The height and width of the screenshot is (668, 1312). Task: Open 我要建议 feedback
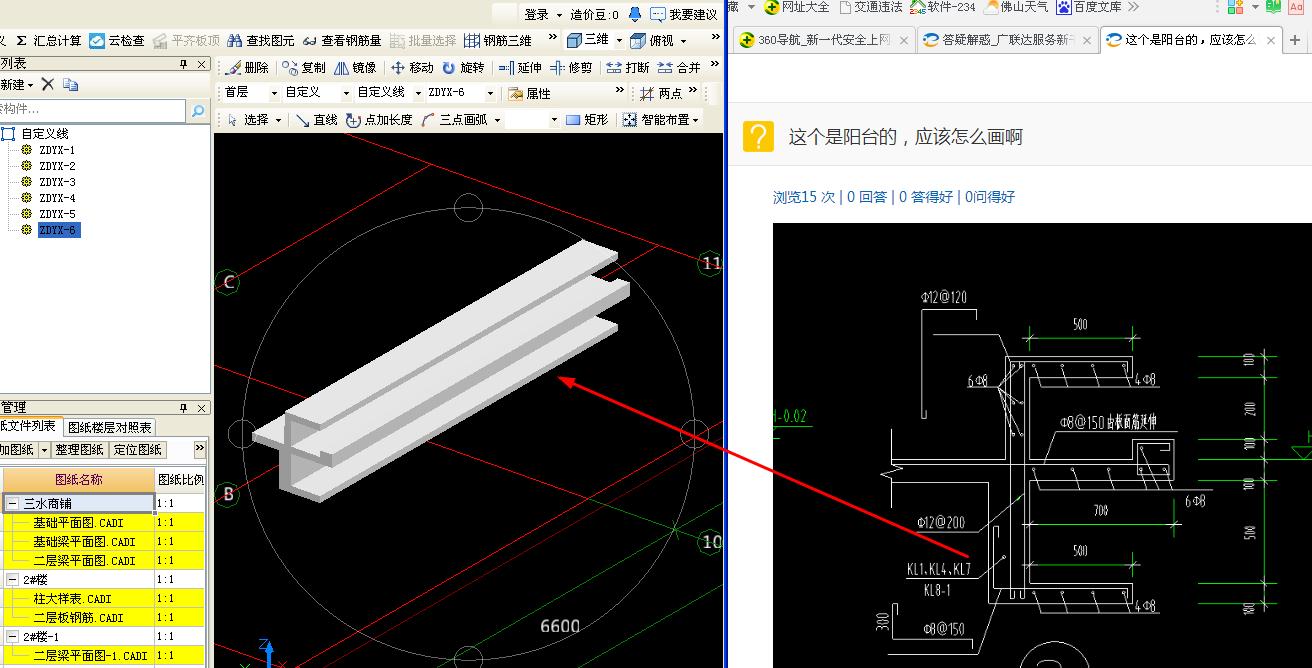point(684,14)
